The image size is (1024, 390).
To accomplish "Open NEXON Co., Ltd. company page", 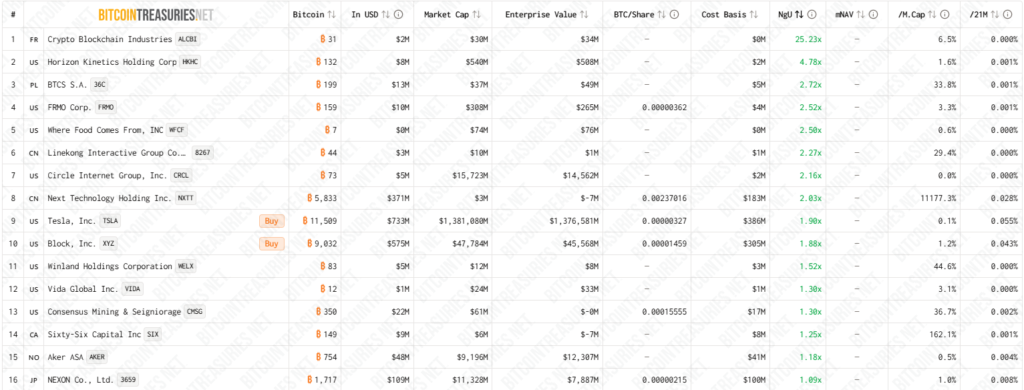I will [x=80, y=380].
